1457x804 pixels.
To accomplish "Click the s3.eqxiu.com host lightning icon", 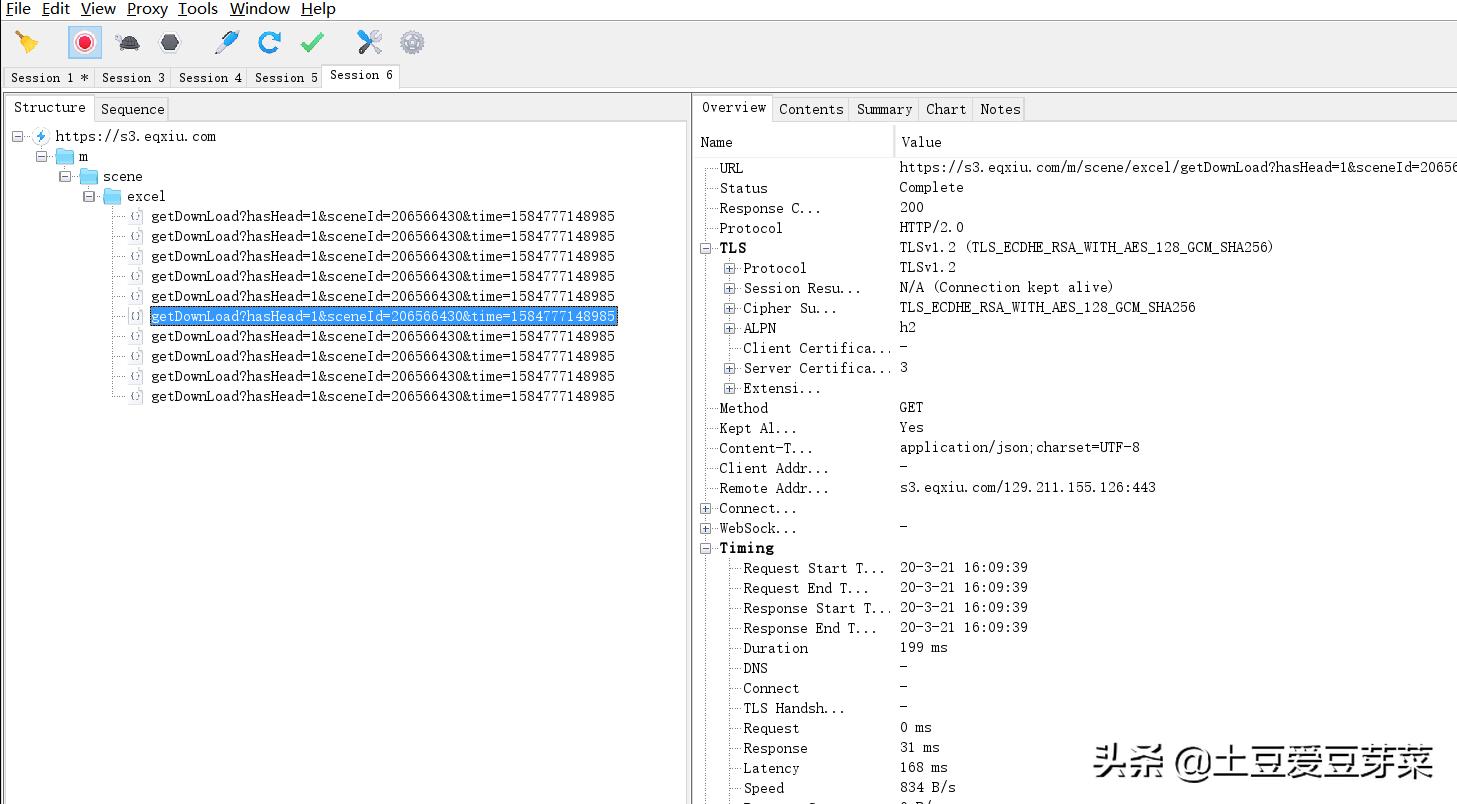I will click(x=41, y=136).
